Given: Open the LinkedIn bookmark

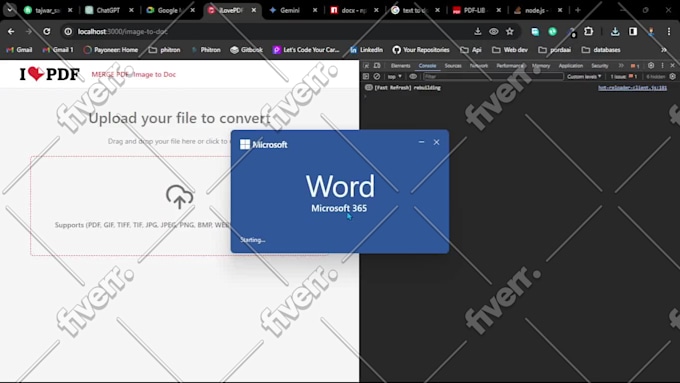Looking at the screenshot, I should [x=366, y=50].
